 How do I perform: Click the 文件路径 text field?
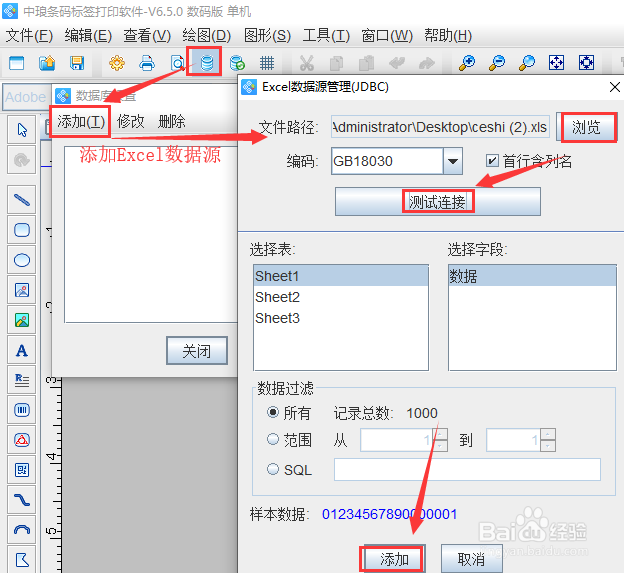tap(440, 127)
